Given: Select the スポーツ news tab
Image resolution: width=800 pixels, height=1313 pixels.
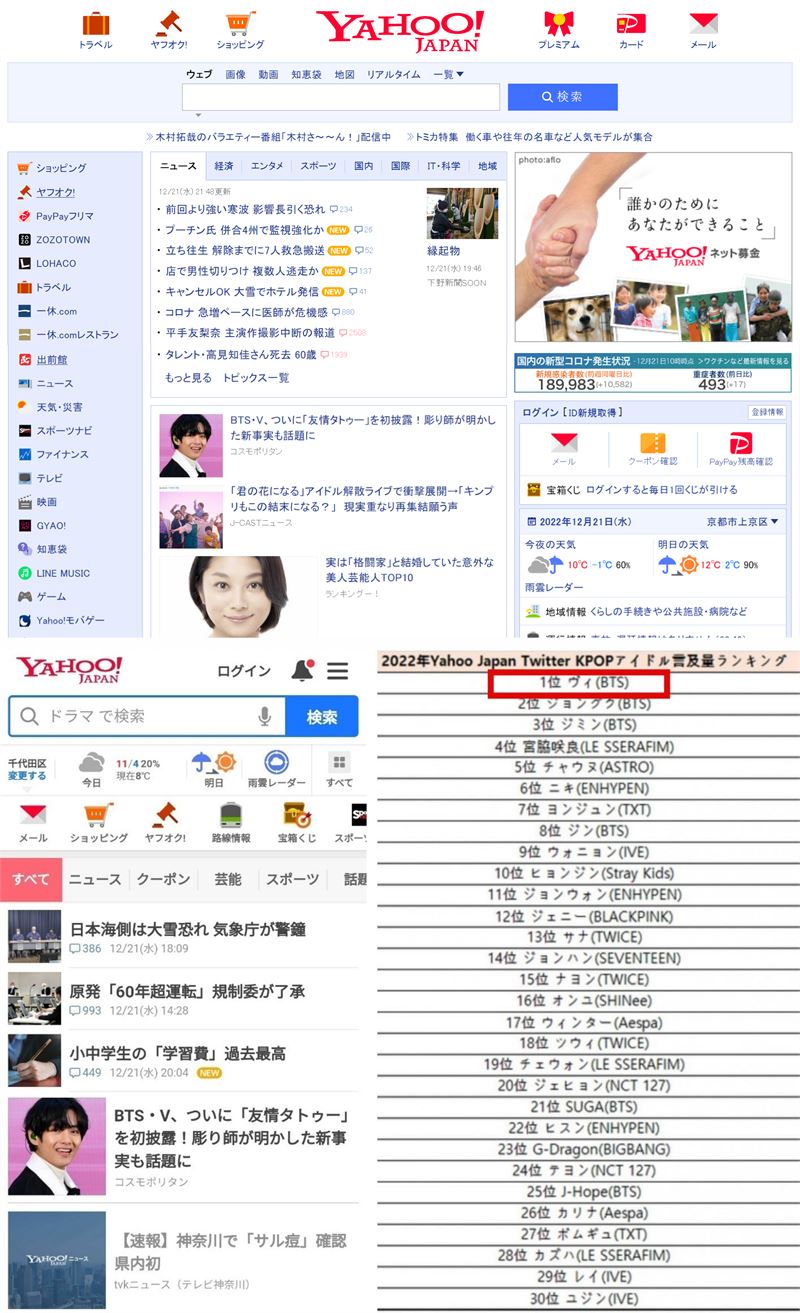Looking at the screenshot, I should pyautogui.click(x=318, y=166).
